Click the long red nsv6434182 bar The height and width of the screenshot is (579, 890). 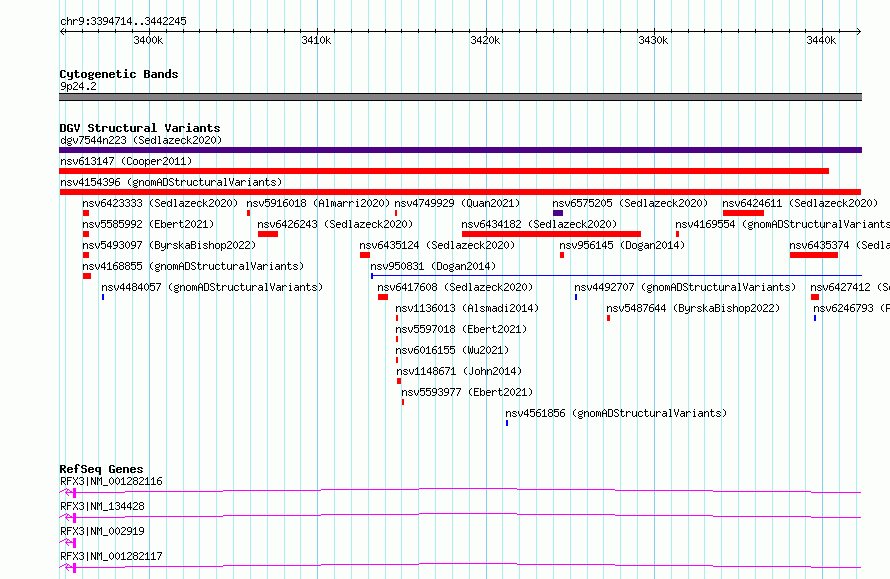click(x=551, y=234)
